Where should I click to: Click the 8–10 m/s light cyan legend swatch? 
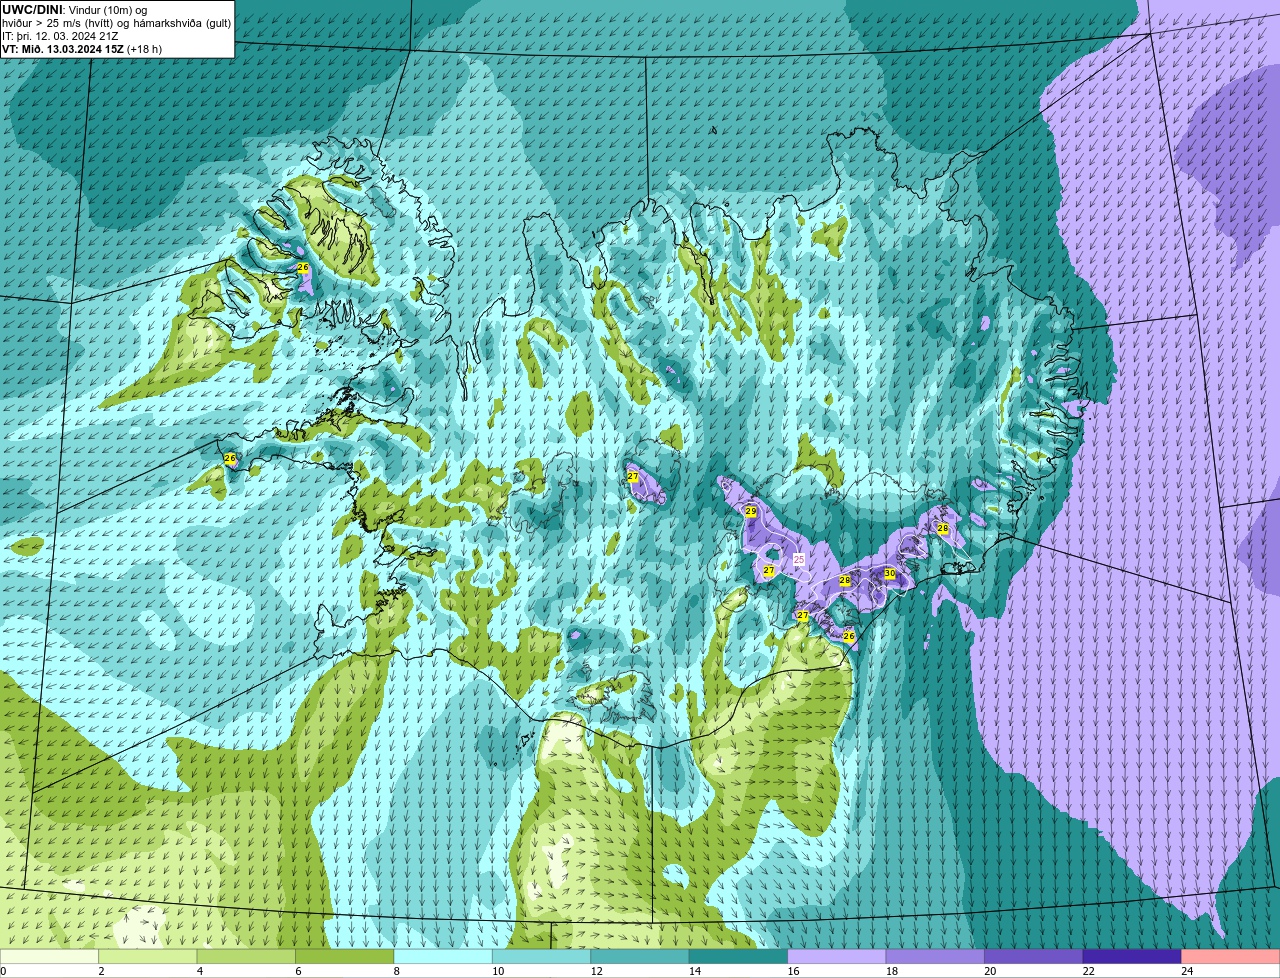click(x=444, y=957)
